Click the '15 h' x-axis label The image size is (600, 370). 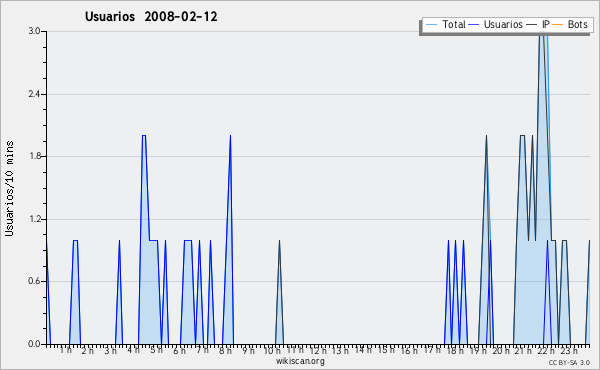coord(386,350)
